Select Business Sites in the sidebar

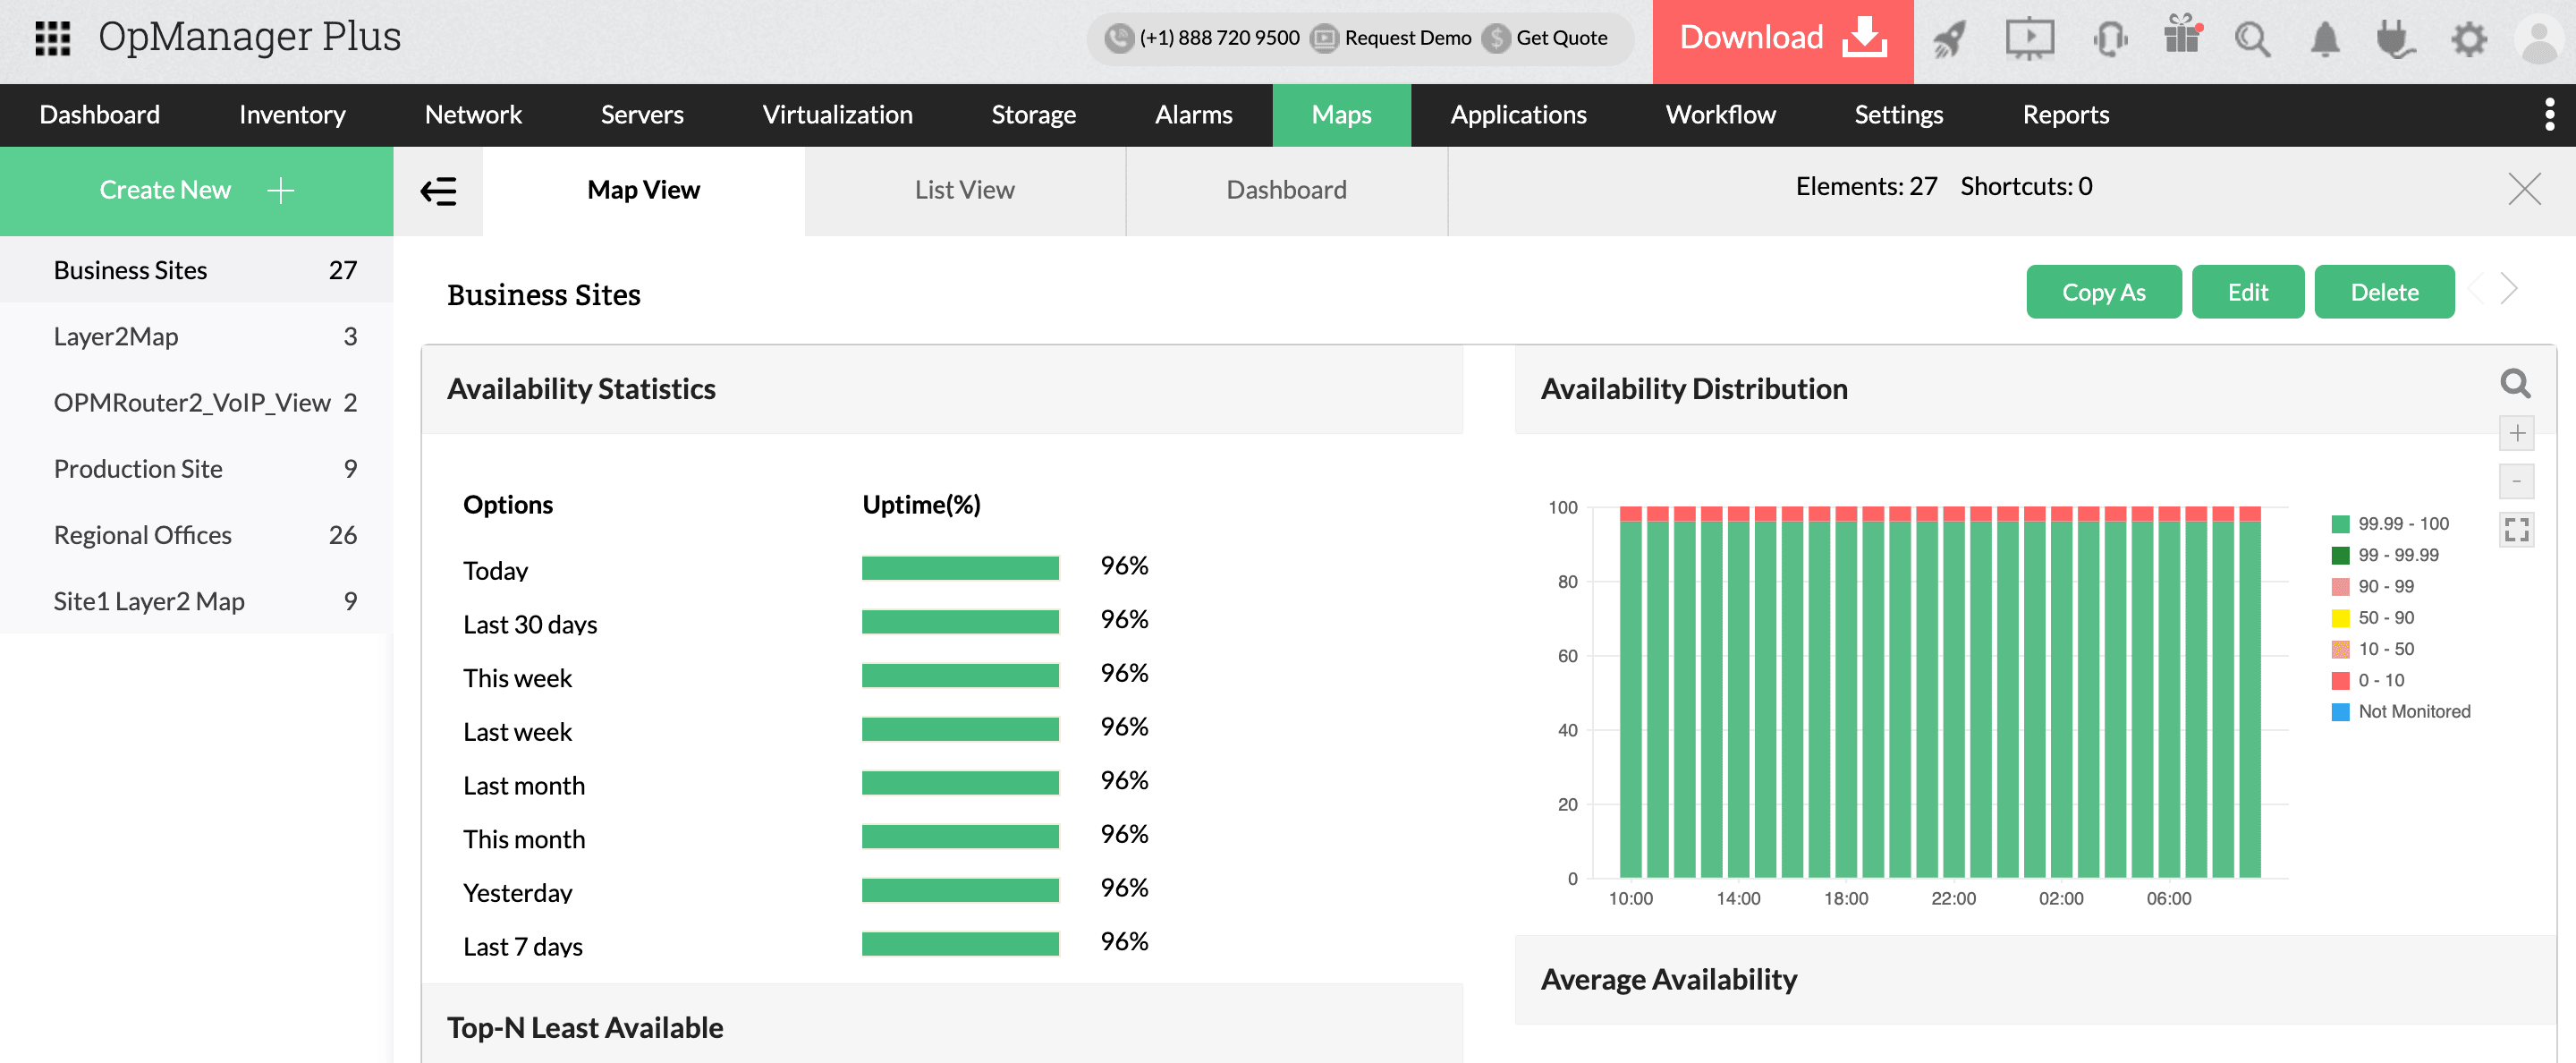click(x=197, y=270)
